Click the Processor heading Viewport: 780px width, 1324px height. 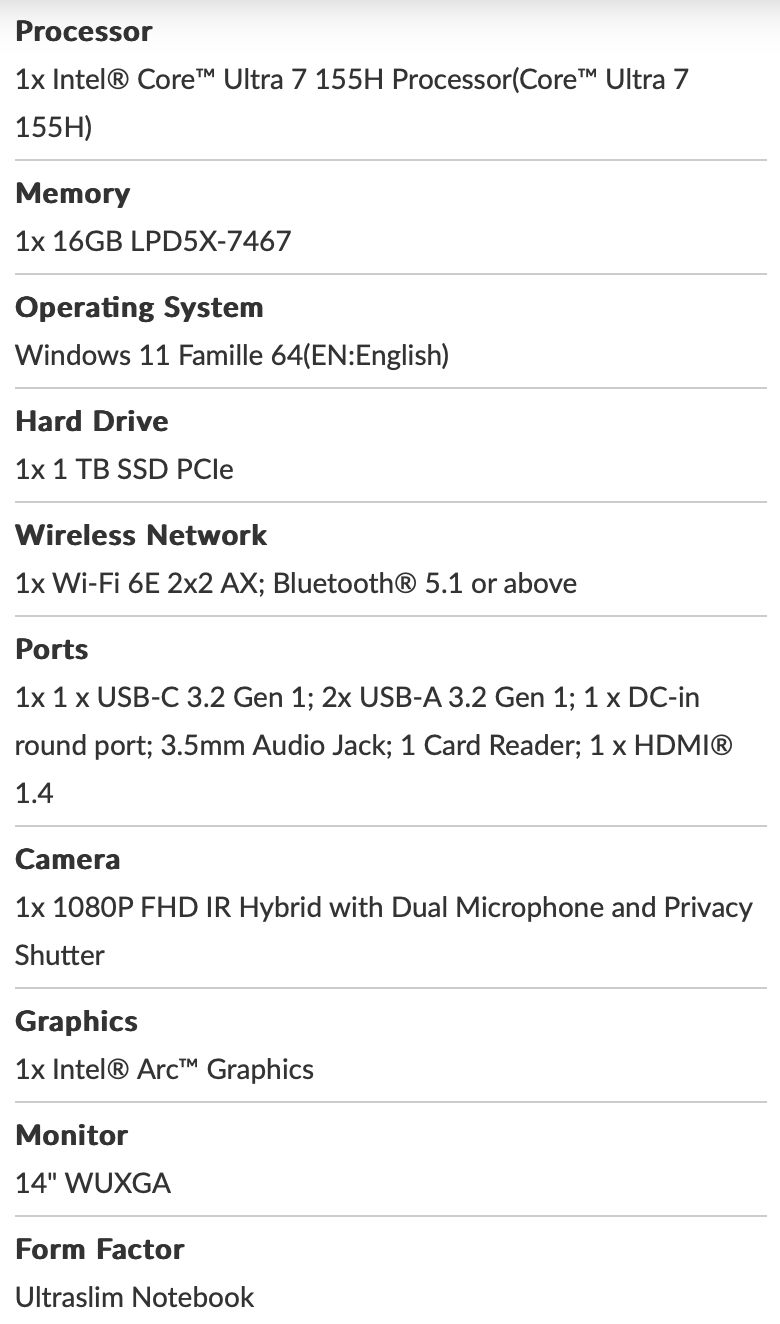(84, 31)
